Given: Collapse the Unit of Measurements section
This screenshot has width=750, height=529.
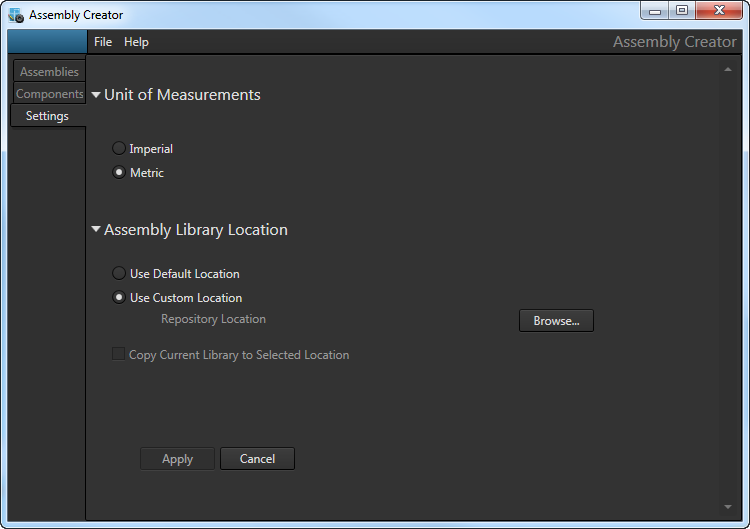Looking at the screenshot, I should click(96, 95).
